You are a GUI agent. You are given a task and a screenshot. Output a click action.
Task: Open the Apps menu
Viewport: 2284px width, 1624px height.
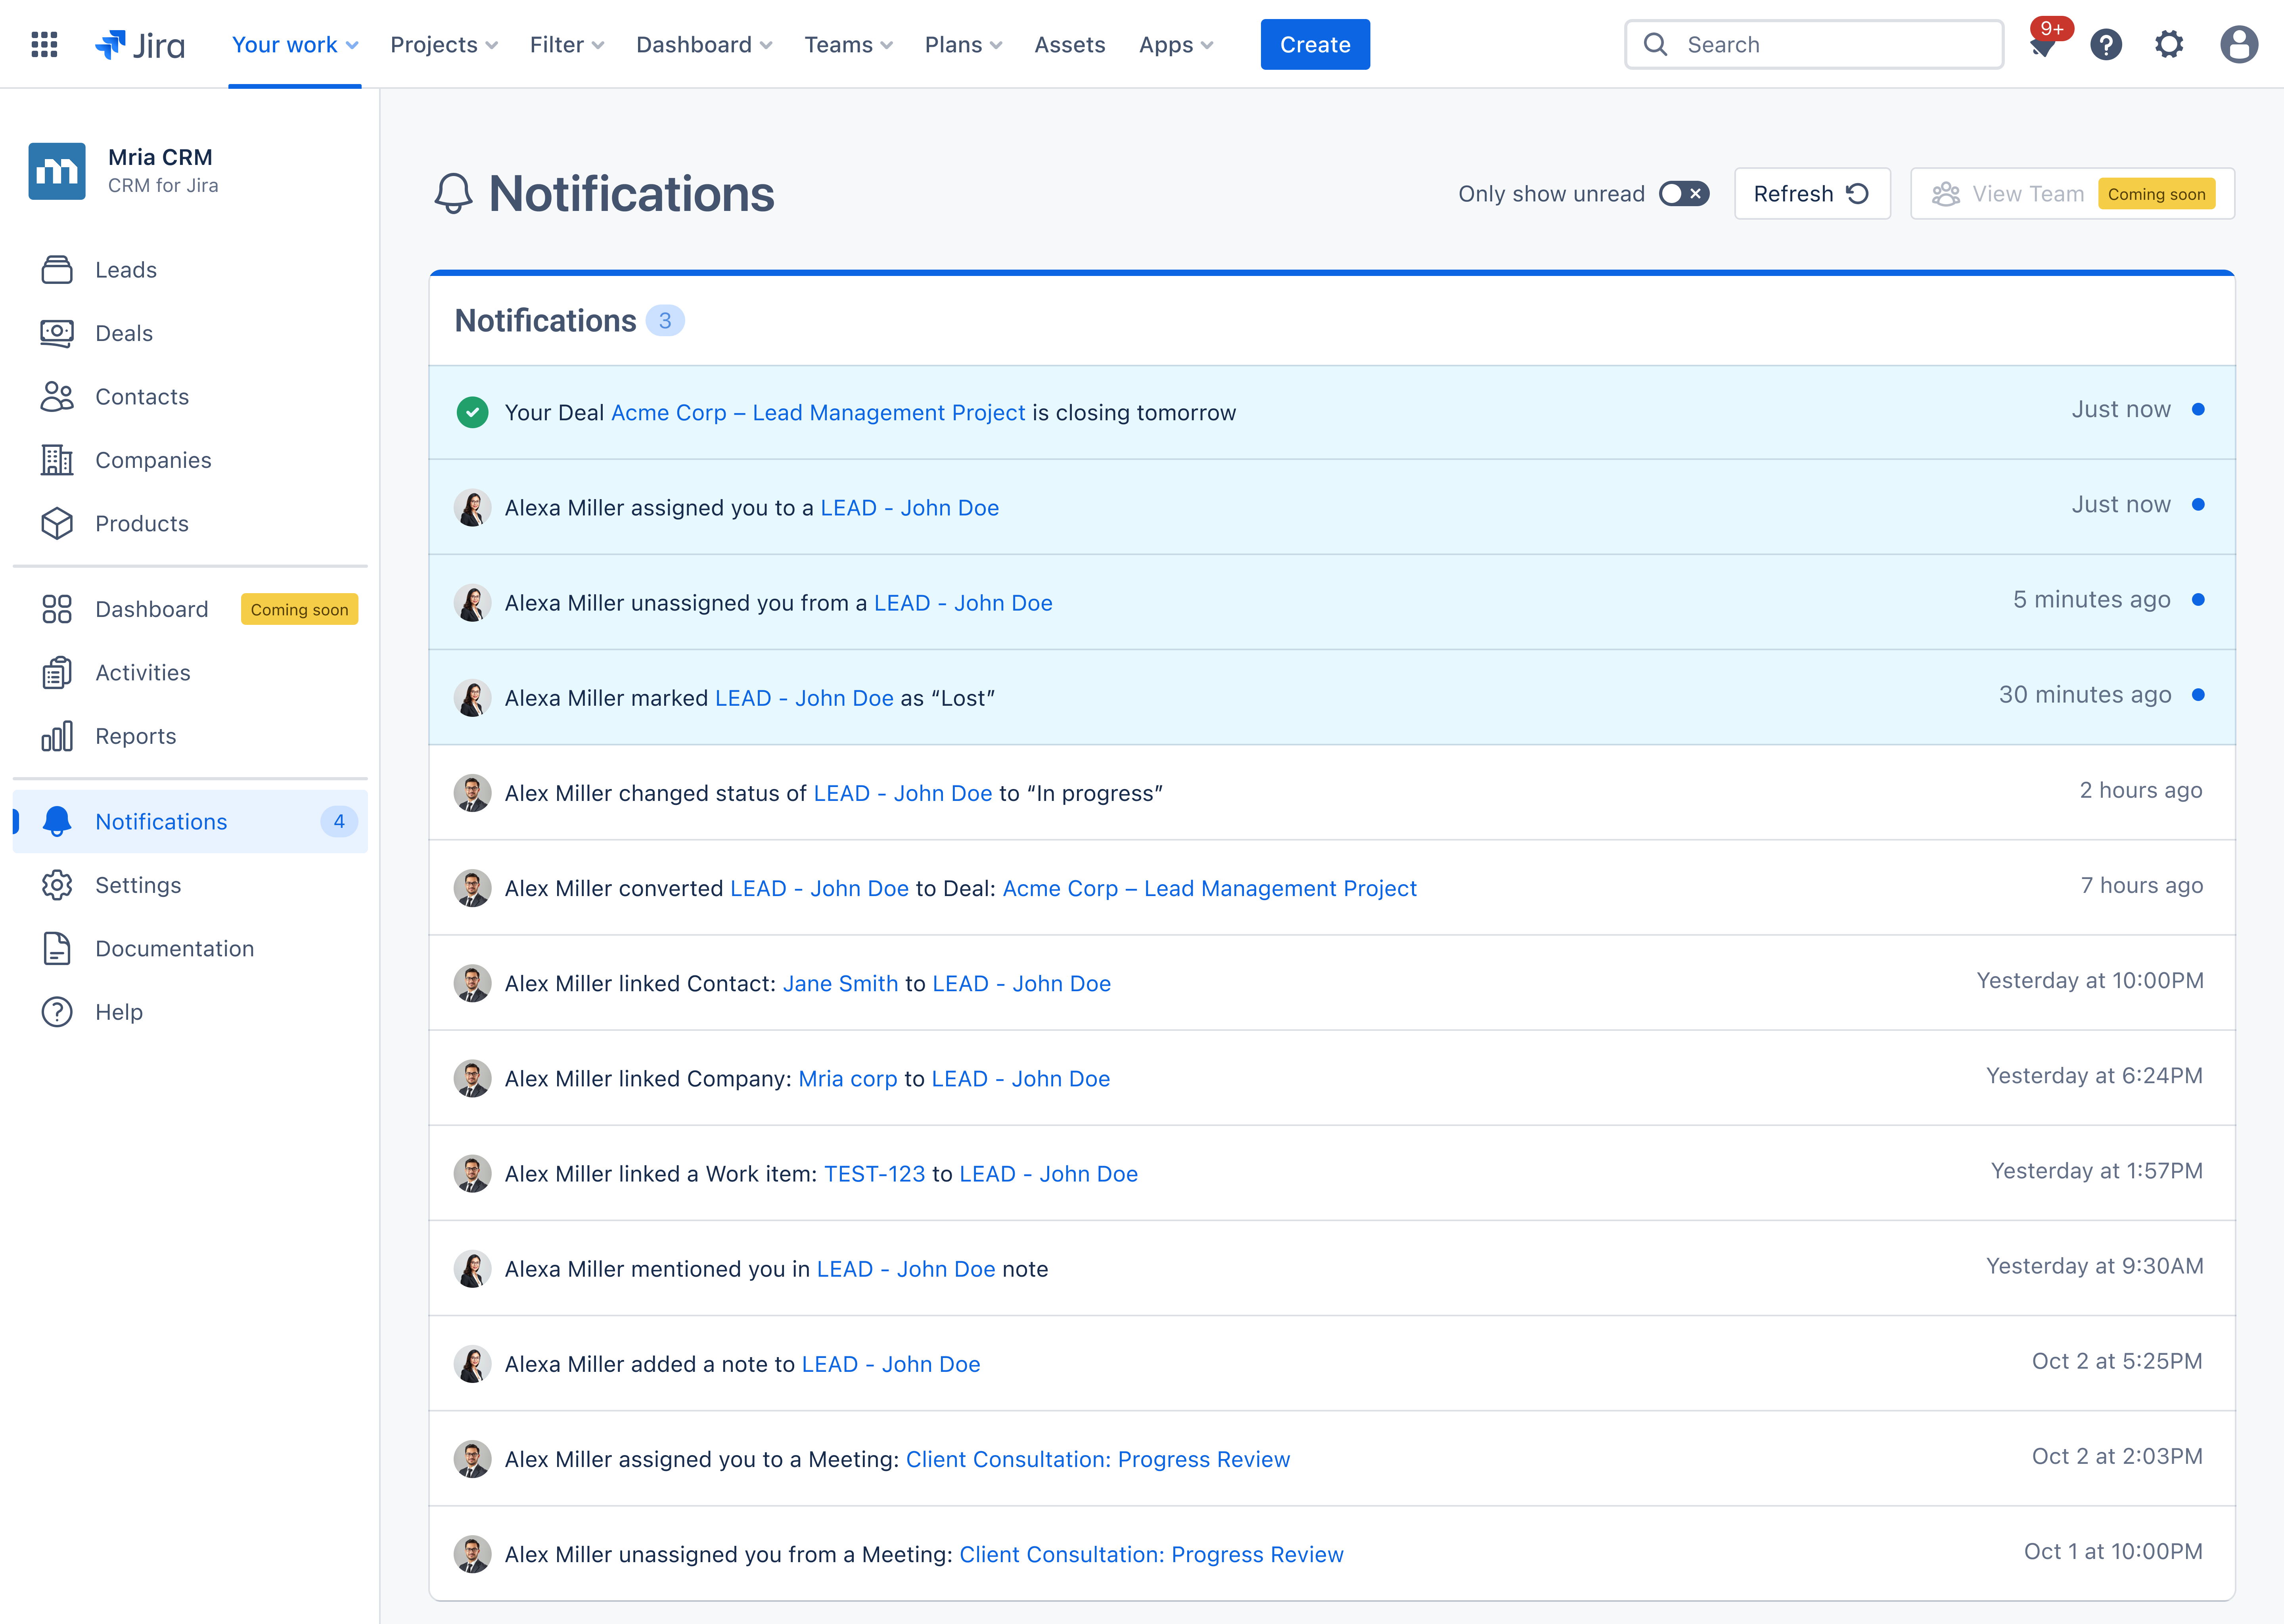pos(1176,45)
